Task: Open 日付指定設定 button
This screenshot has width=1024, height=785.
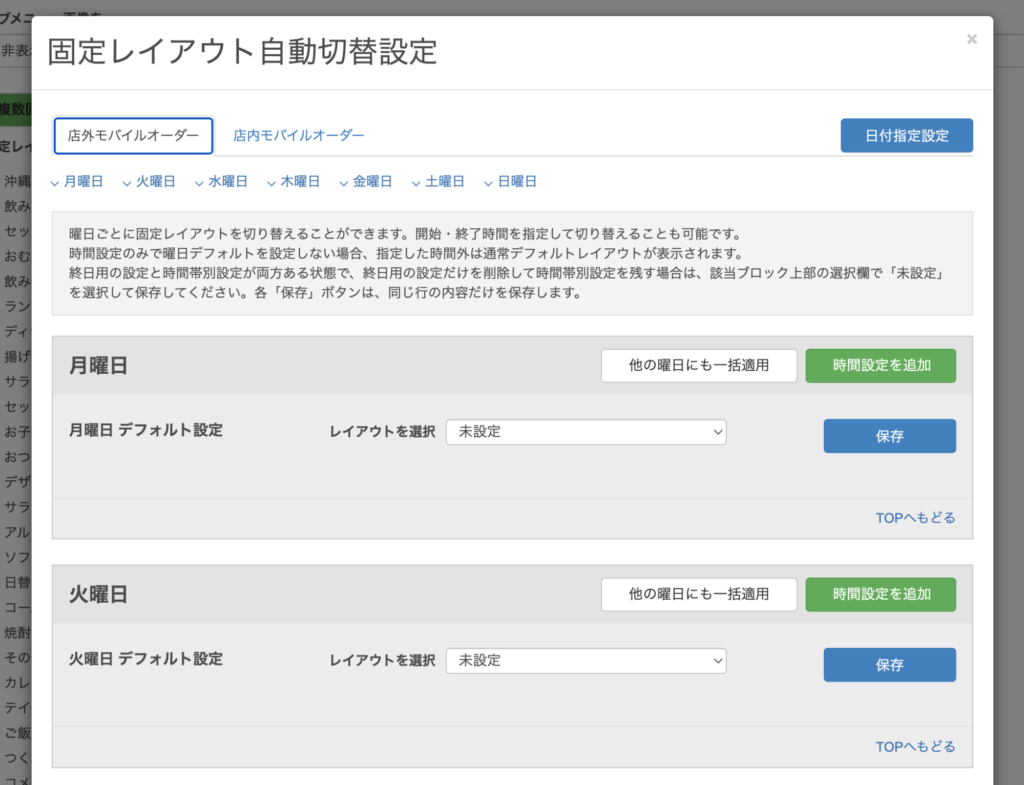Action: click(906, 136)
